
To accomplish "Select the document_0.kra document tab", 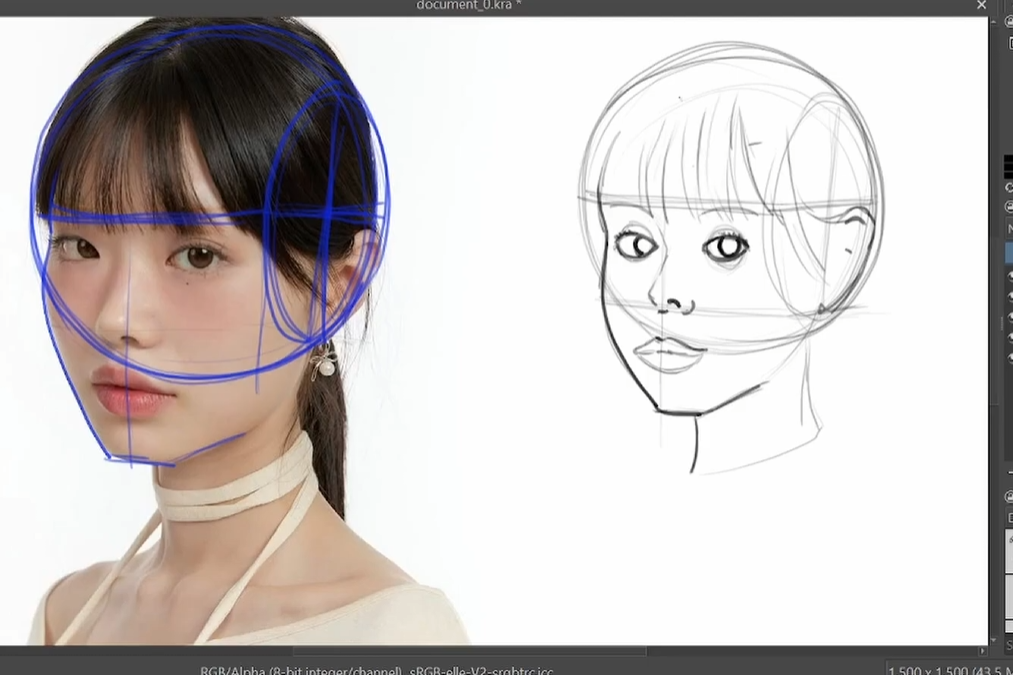I will click(x=468, y=5).
